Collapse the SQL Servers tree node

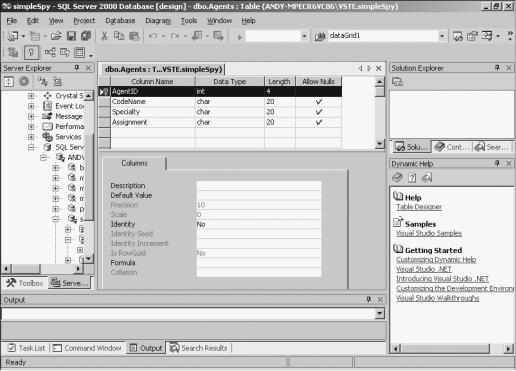click(x=31, y=147)
